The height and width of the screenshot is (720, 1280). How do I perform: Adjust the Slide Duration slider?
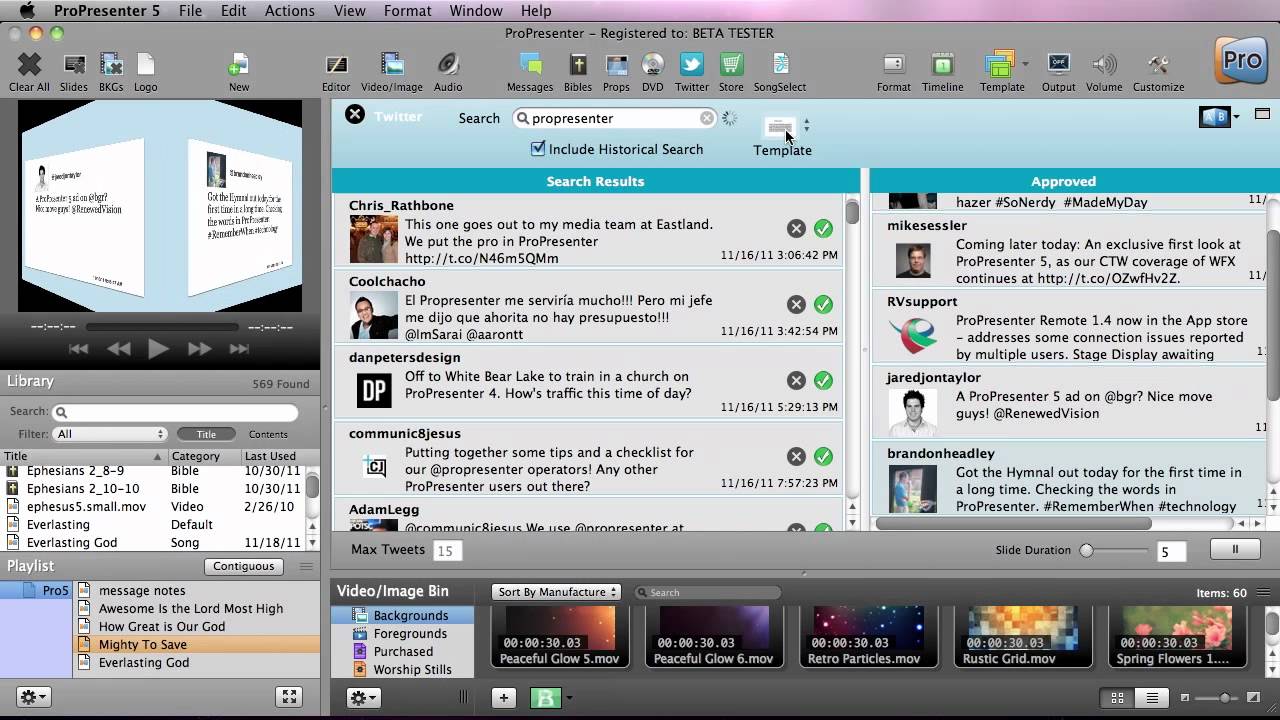1114,550
